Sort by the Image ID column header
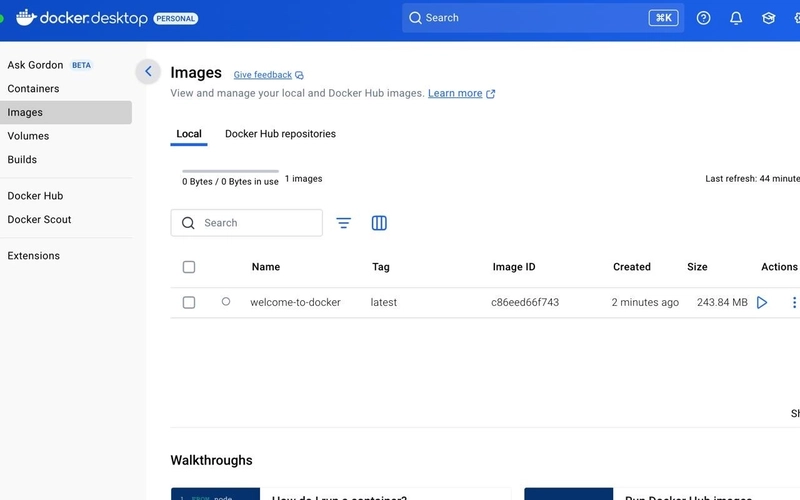Screen dimensions: 800x500 pyautogui.click(x=514, y=267)
